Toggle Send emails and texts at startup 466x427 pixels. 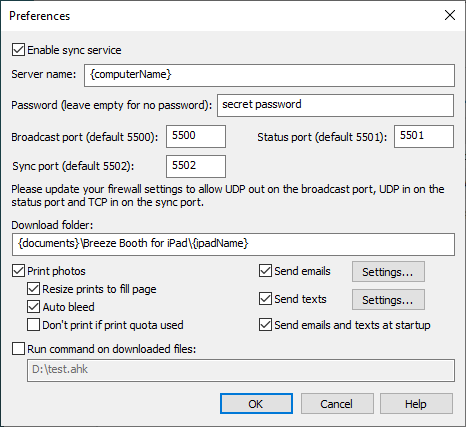pos(265,325)
